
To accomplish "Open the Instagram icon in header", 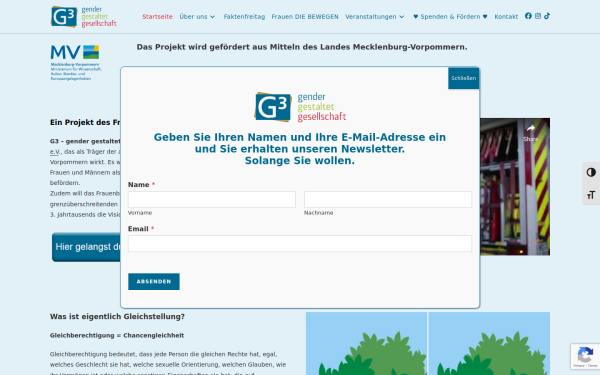I will pos(538,16).
